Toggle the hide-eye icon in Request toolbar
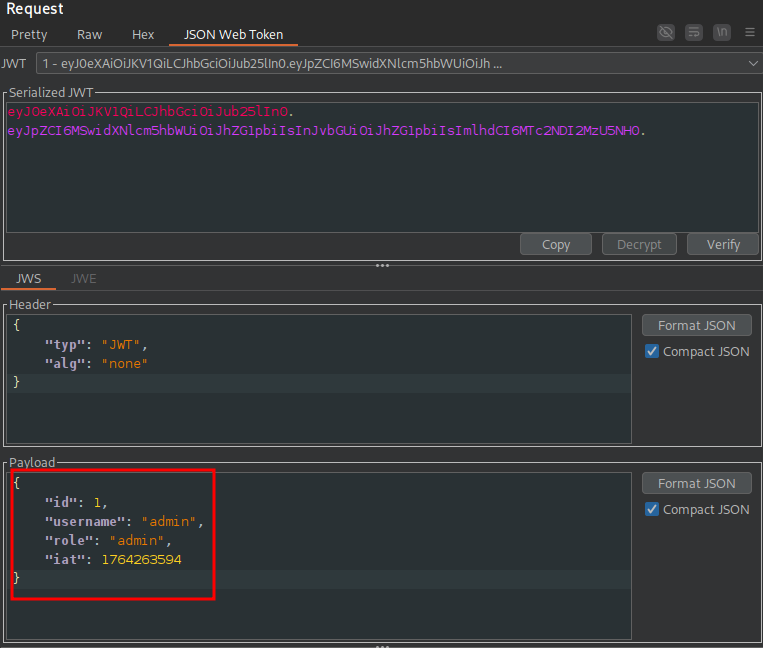The image size is (763, 648). point(665,33)
